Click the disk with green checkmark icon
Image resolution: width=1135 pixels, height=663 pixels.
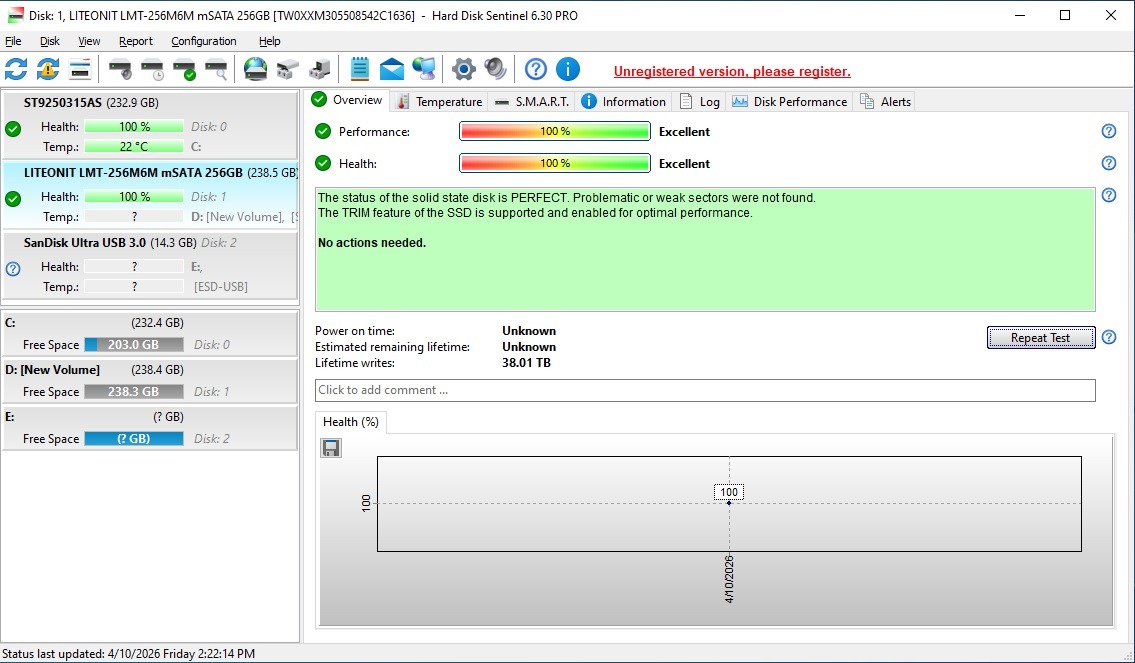pos(184,69)
